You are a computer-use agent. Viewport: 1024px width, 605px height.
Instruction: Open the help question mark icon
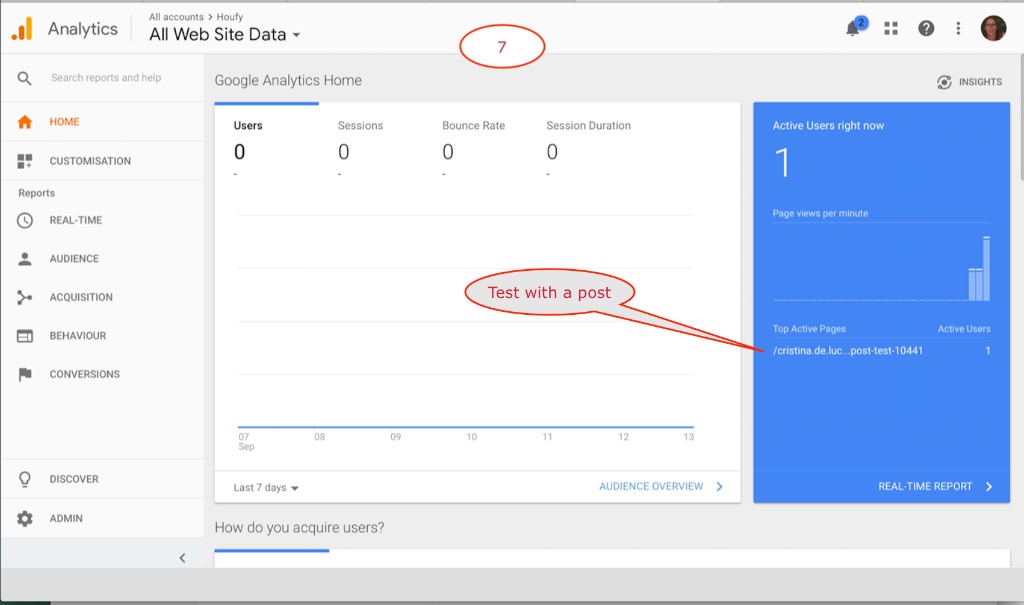(x=926, y=28)
